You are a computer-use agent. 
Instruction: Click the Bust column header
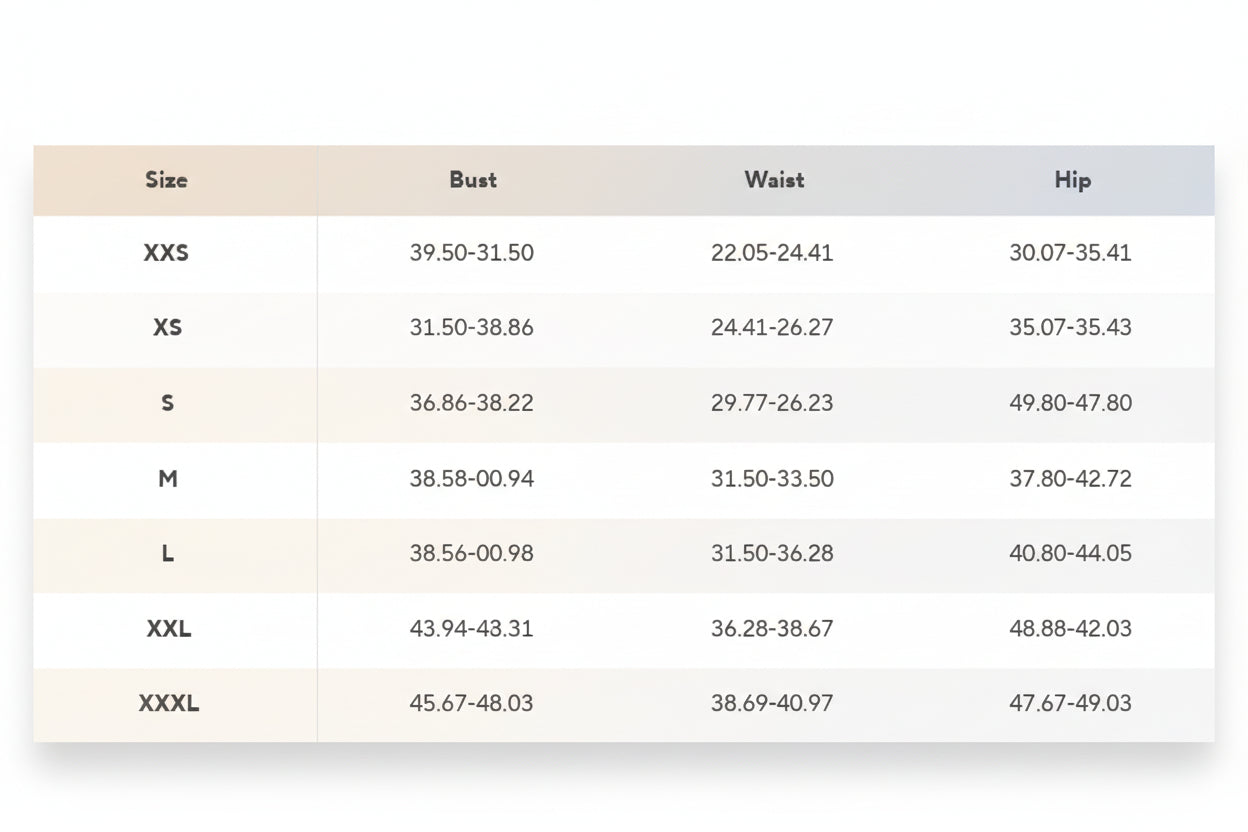click(472, 180)
